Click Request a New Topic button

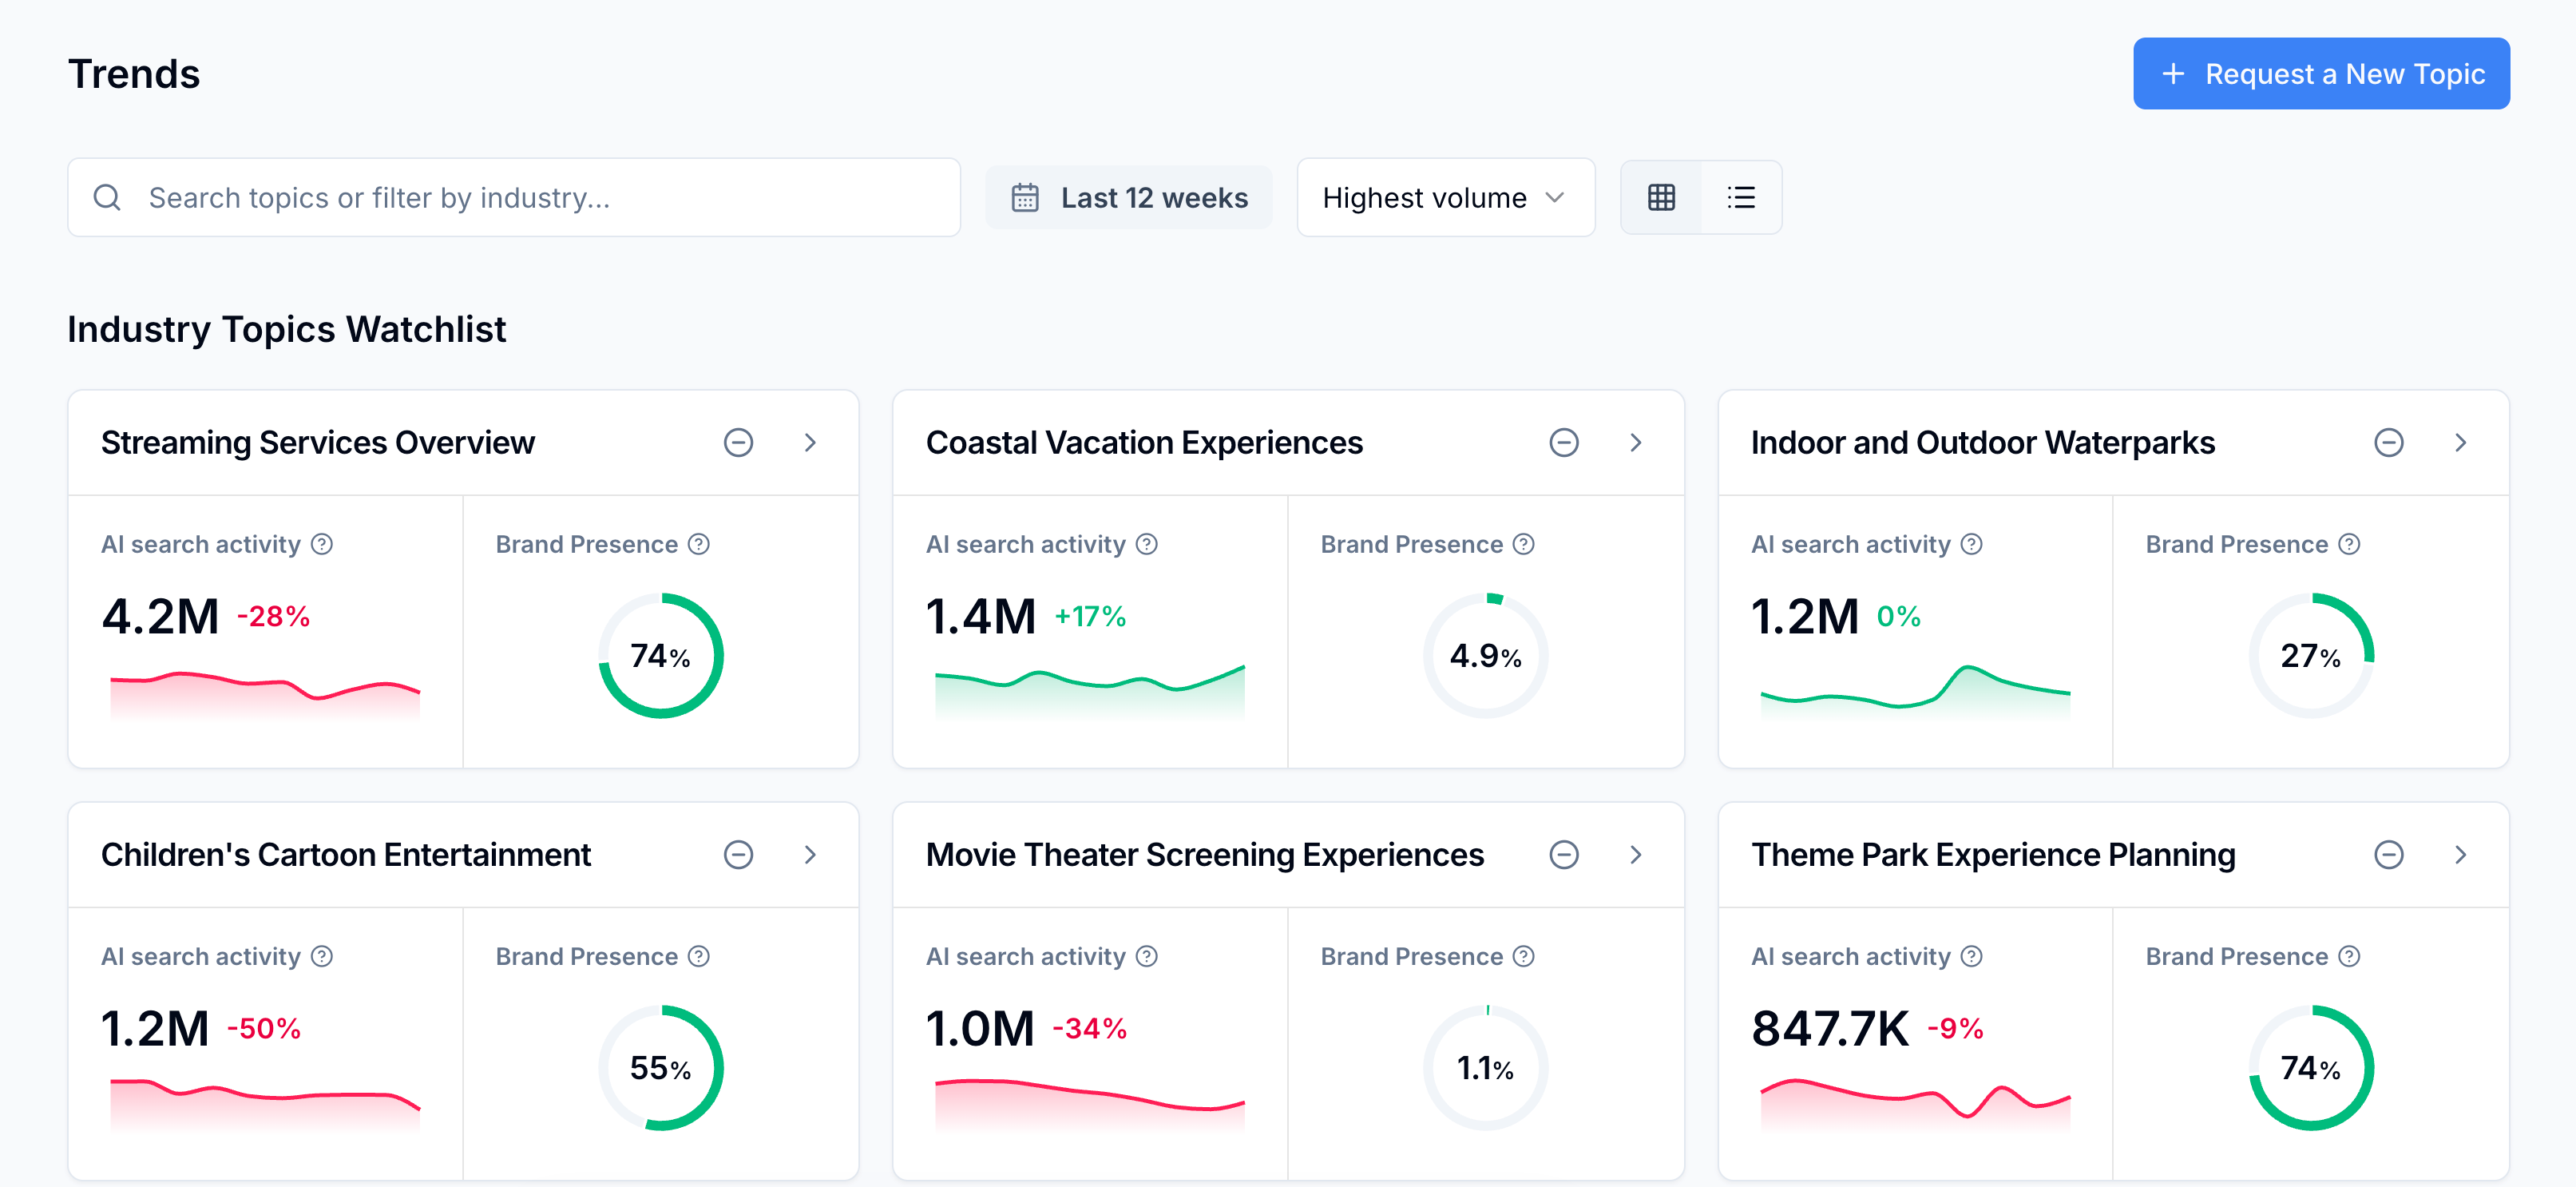(2321, 73)
